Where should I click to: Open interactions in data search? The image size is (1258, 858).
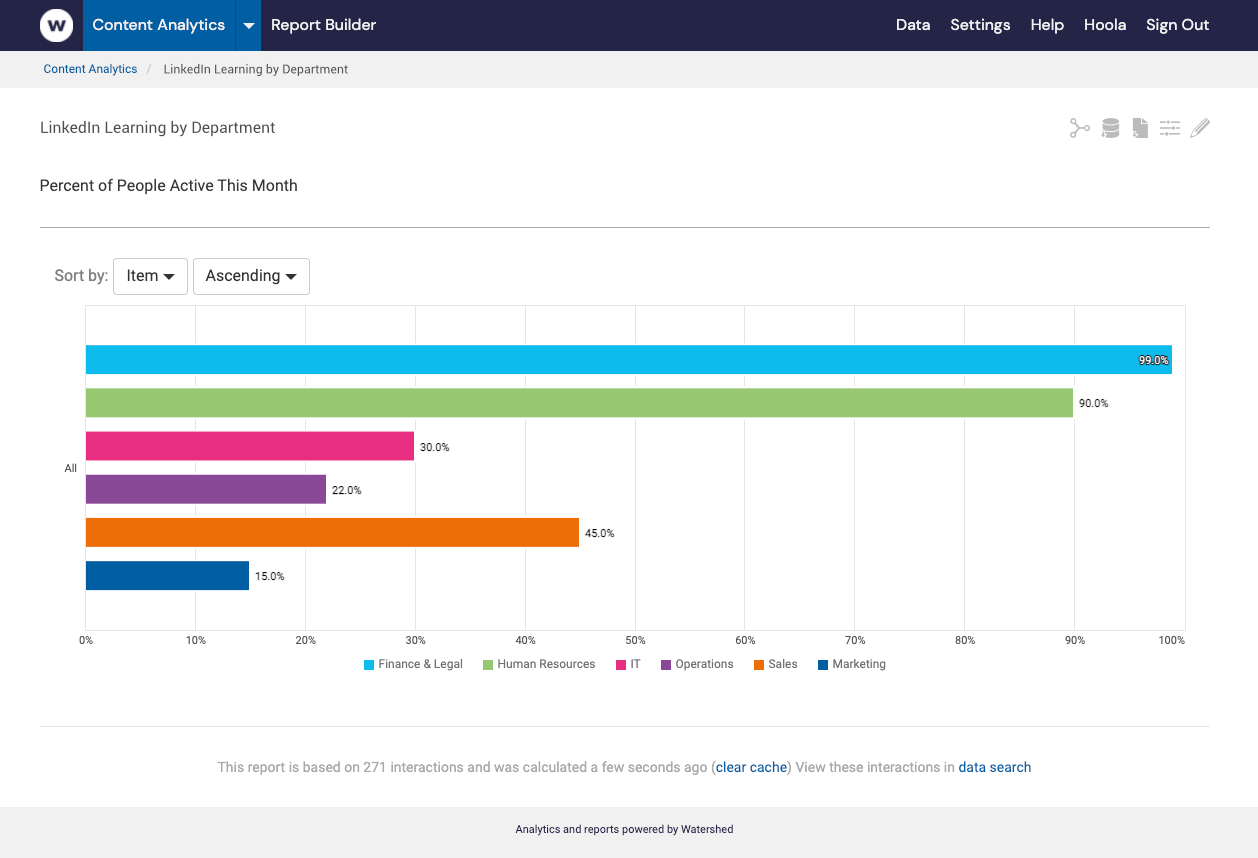coord(994,767)
